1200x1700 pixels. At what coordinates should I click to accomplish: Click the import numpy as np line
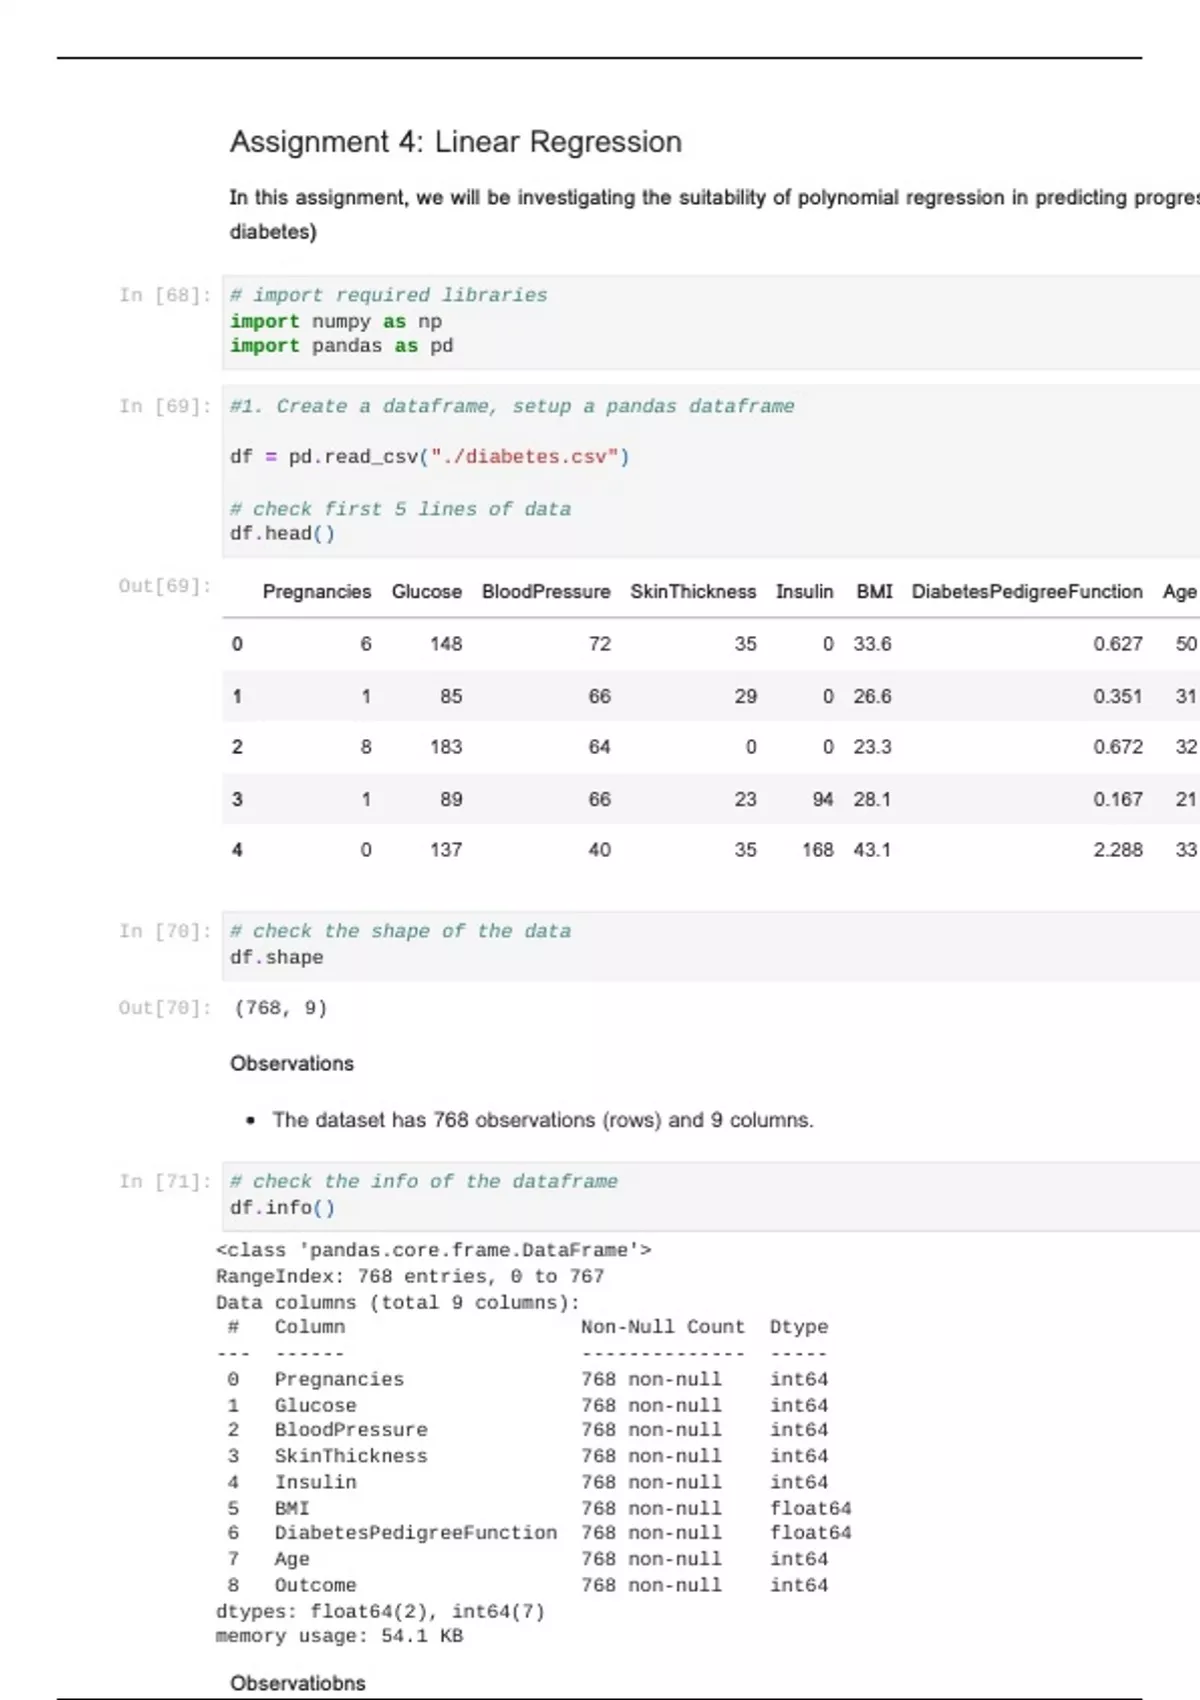[336, 321]
